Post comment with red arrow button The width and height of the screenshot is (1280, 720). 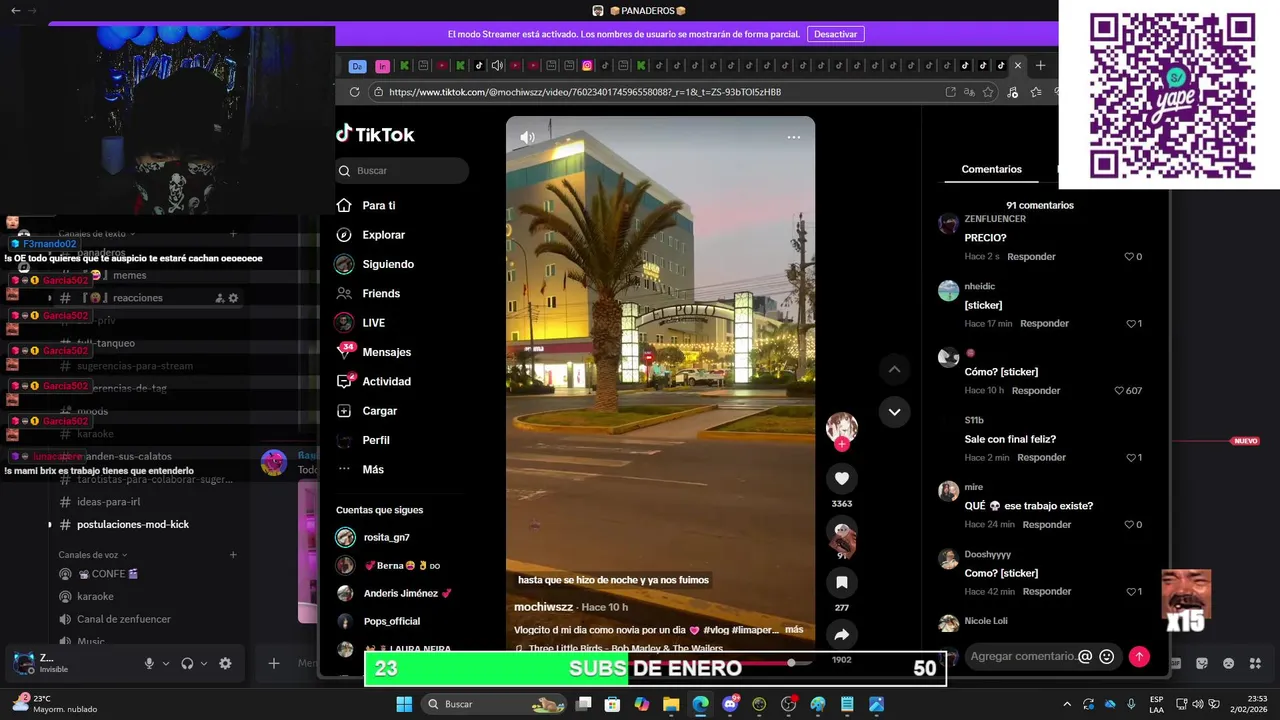[x=1139, y=657]
